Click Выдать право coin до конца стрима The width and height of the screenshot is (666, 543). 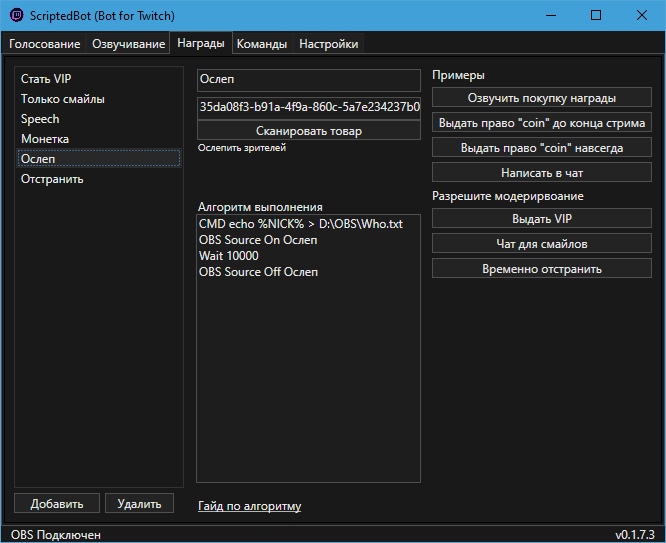542,123
